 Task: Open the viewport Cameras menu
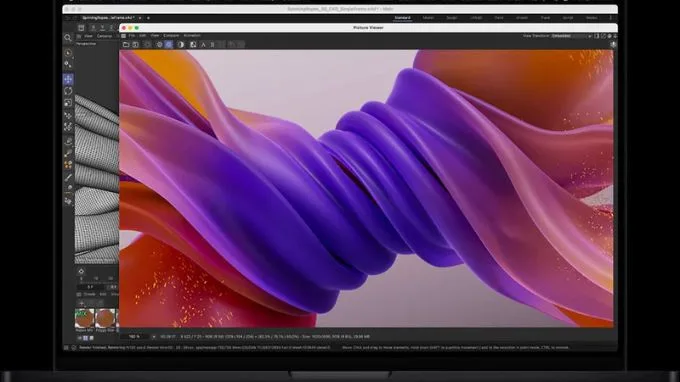point(105,36)
